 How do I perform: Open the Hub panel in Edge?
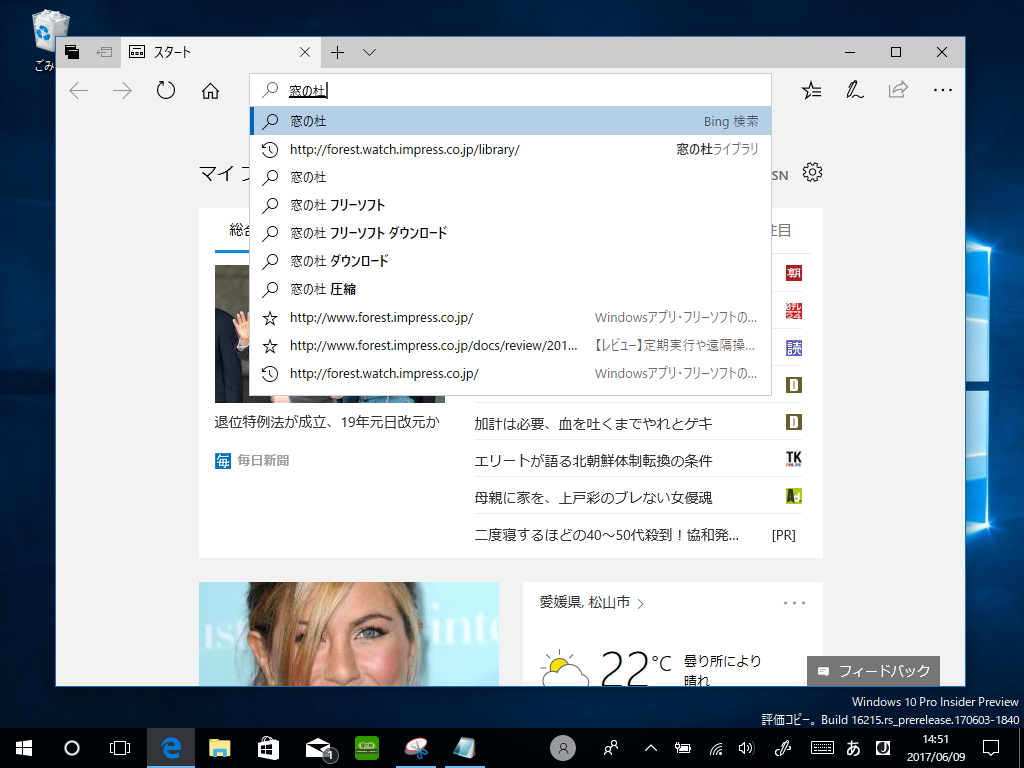tap(811, 90)
